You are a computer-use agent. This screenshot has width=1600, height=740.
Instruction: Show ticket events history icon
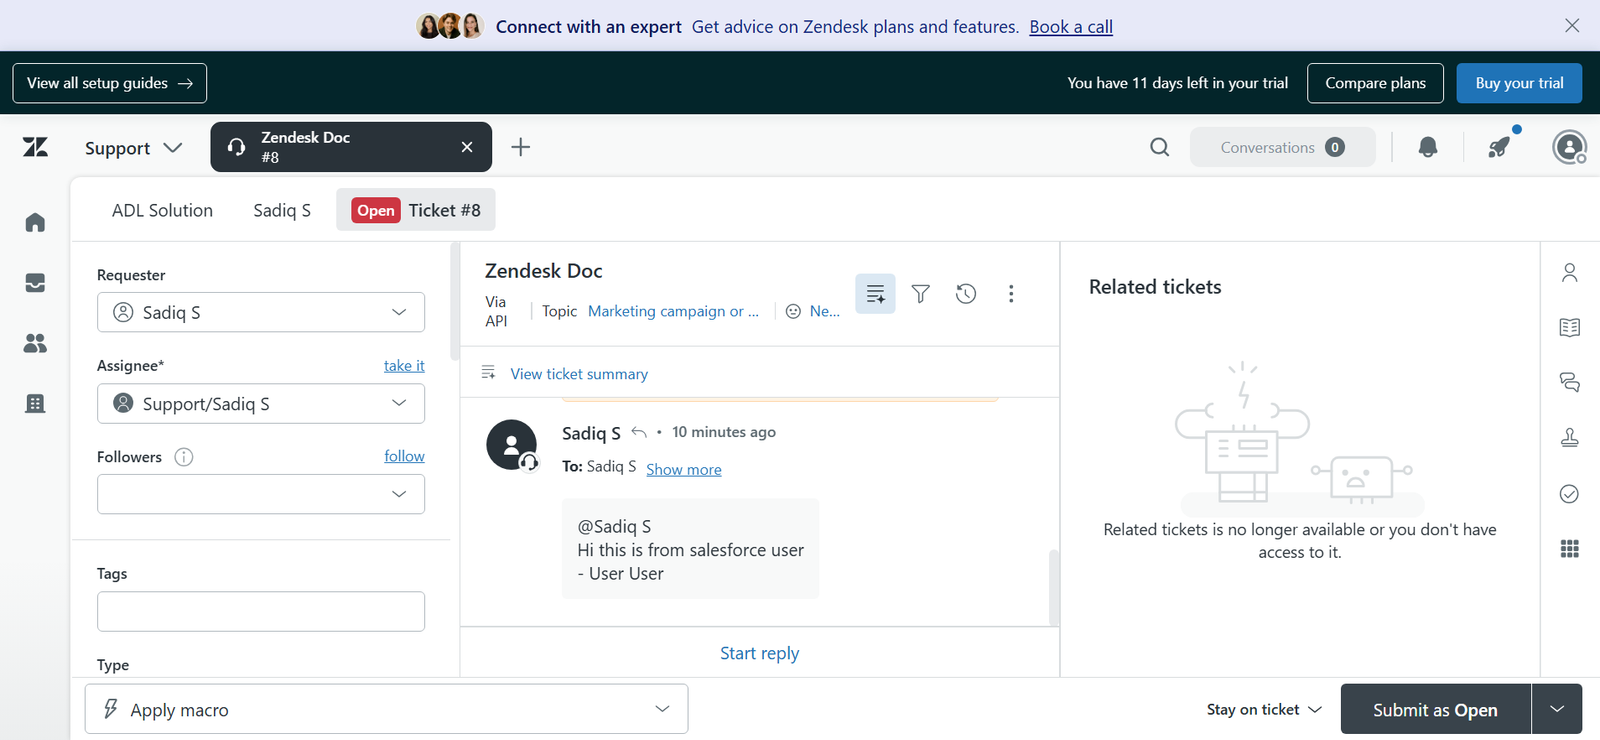(x=966, y=293)
